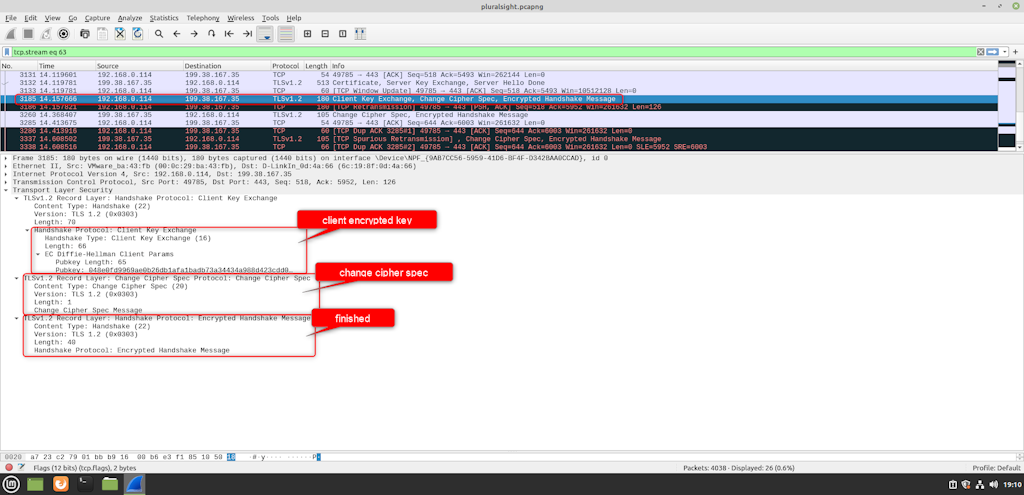Toggle auto-scroll during live capture
Viewport: 1024px width, 495px height.
pos(265,33)
